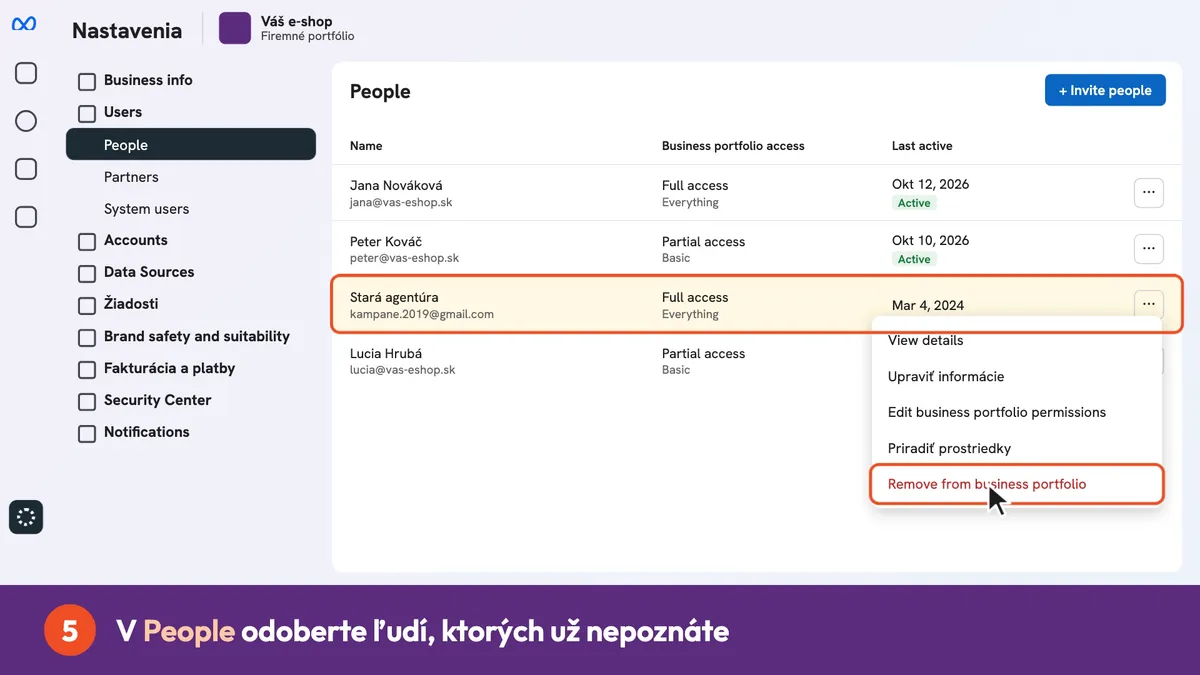1200x675 pixels.
Task: Click the Váš e-shop portfolio name
Action: [296, 21]
